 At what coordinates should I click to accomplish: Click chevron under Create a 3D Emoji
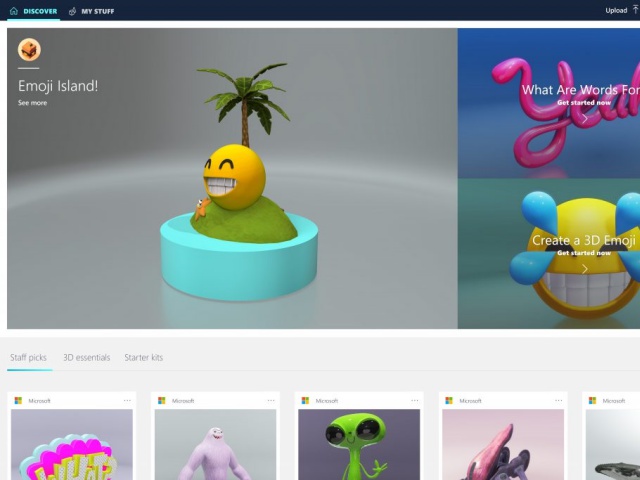coord(584,268)
